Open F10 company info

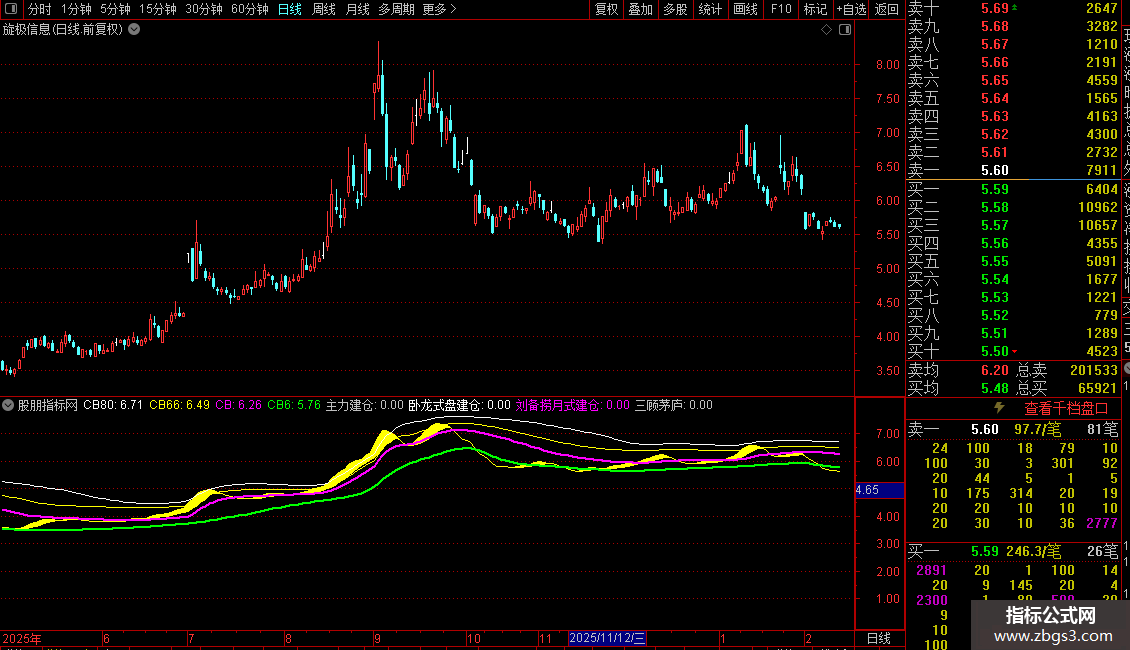(x=781, y=9)
